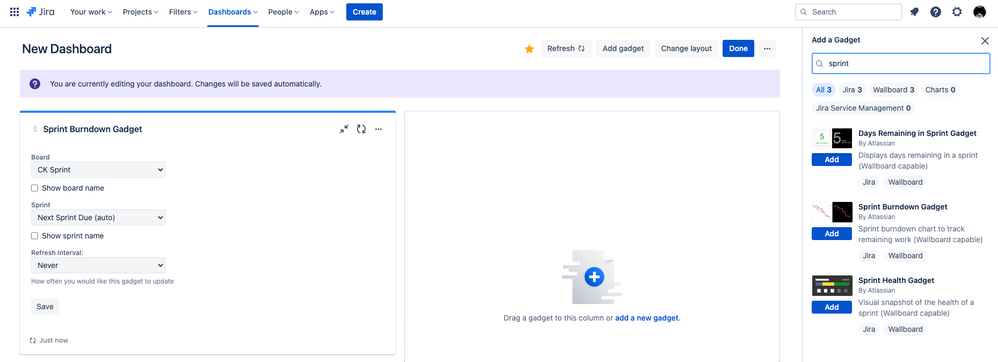The width and height of the screenshot is (998, 362).
Task: Click Wallboard tag under Days Remaining gadget
Action: point(905,182)
